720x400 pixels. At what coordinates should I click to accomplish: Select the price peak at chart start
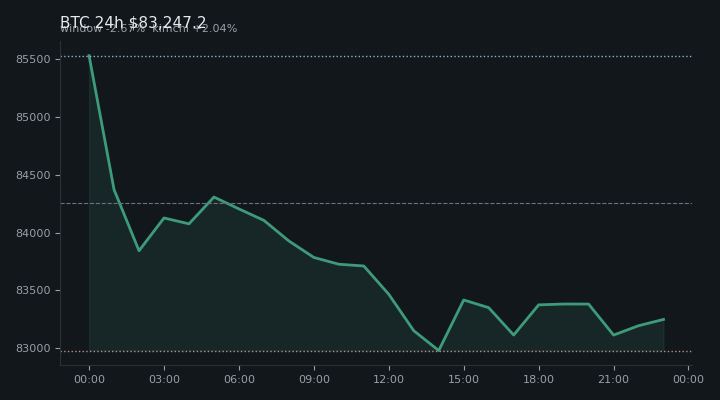pos(89,55)
